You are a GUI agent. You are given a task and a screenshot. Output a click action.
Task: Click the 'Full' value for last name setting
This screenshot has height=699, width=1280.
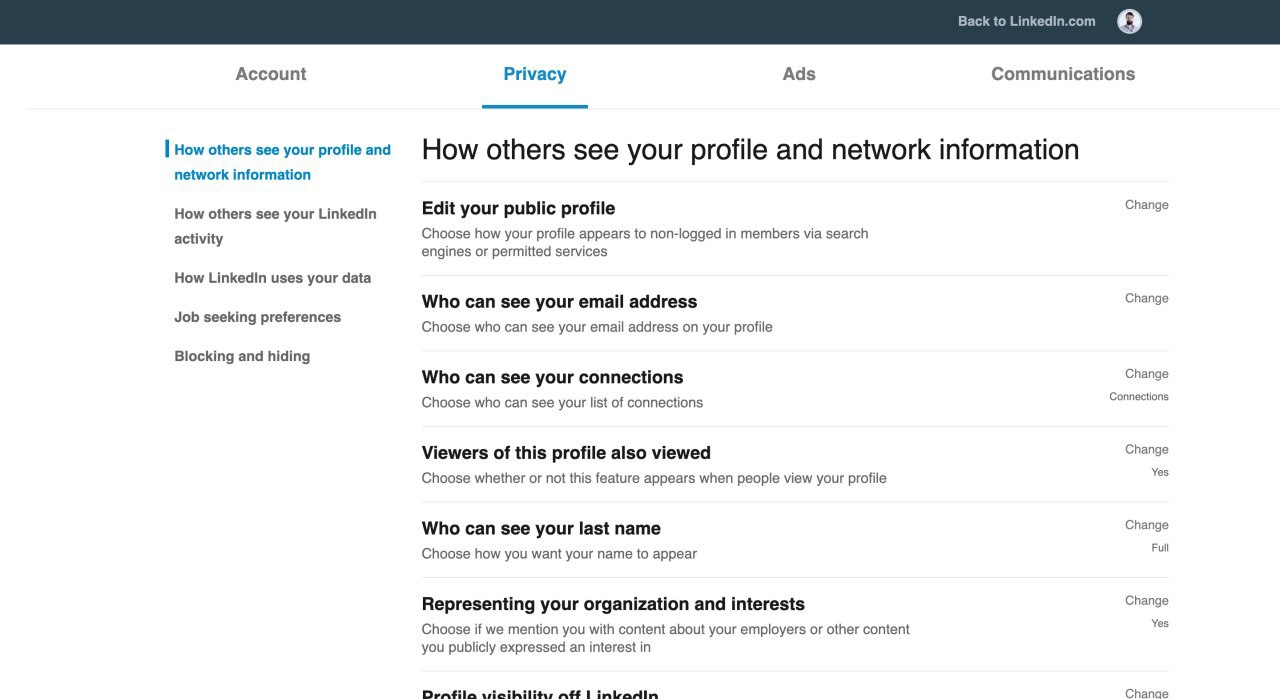[1159, 548]
